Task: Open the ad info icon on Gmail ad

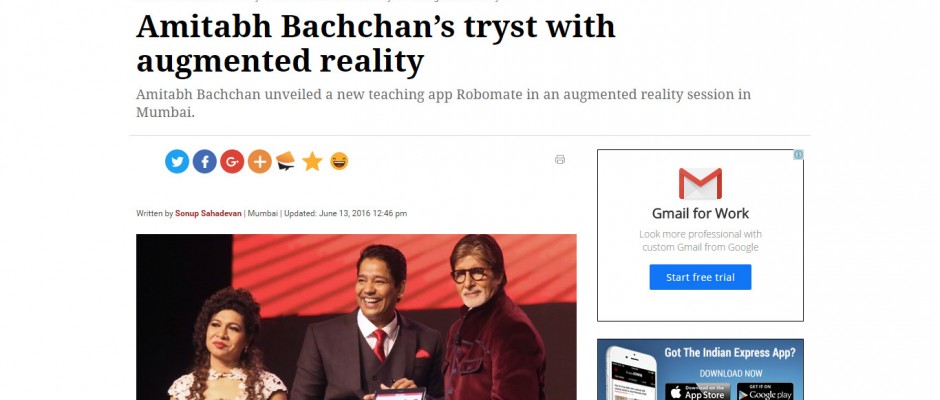Action: 798,155
